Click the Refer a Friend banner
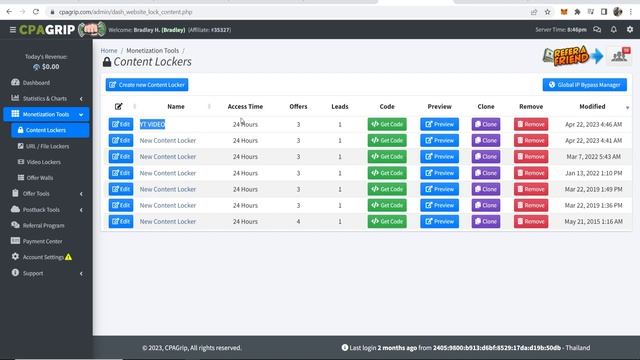This screenshot has height=360, width=640. click(573, 56)
